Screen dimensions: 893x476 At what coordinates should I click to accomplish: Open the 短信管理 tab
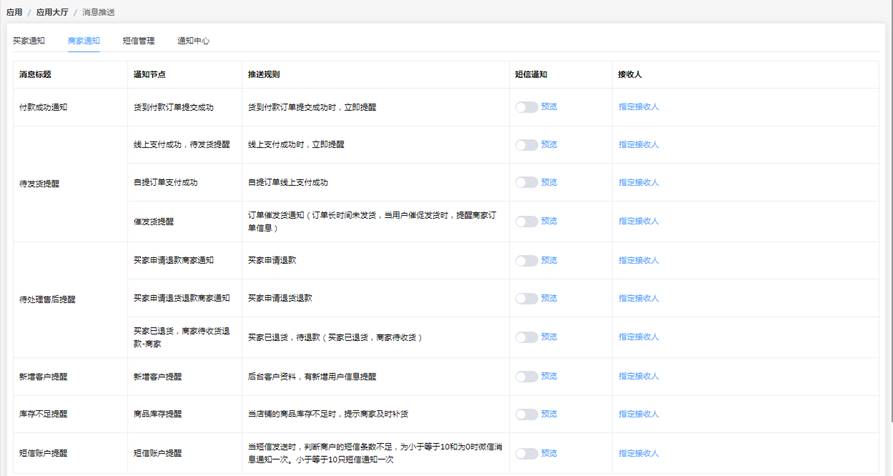[x=138, y=40]
